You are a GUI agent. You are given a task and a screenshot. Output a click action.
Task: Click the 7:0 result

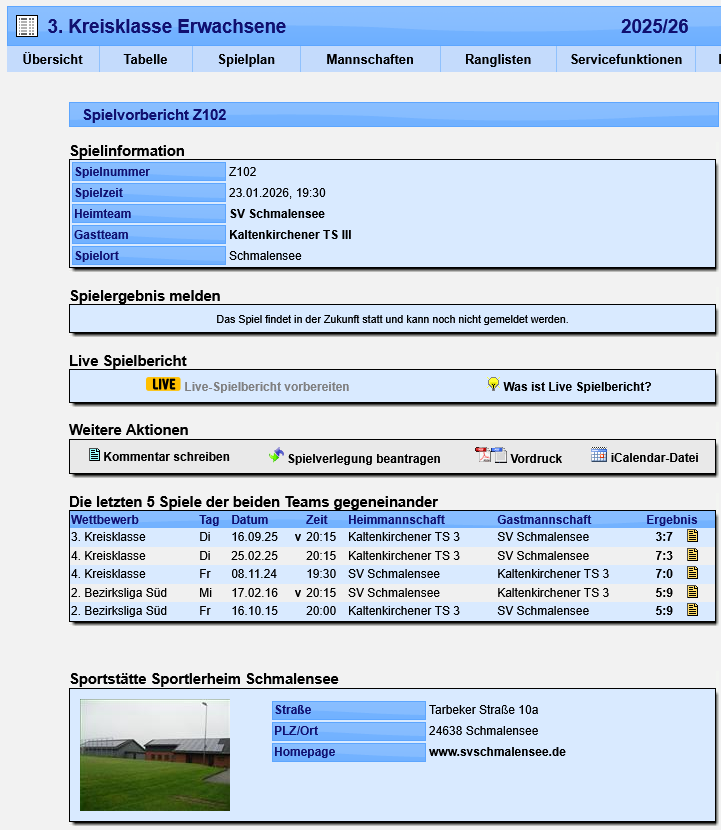[664, 574]
